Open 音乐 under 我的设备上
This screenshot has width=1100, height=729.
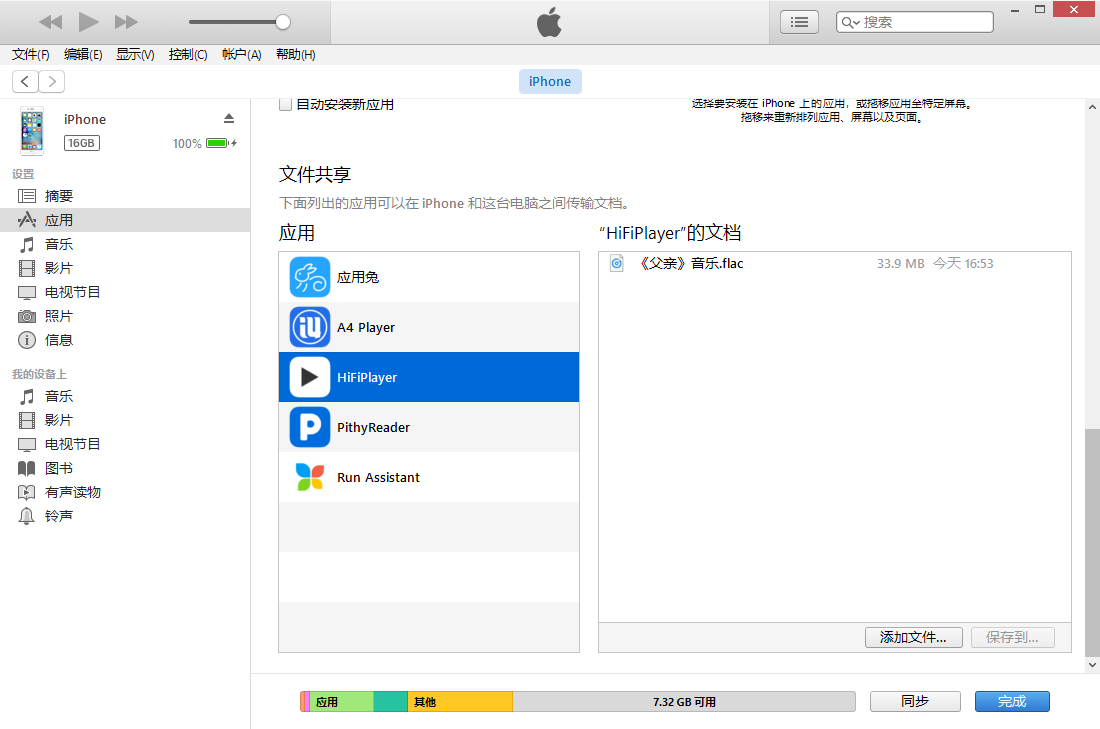pyautogui.click(x=125, y=396)
